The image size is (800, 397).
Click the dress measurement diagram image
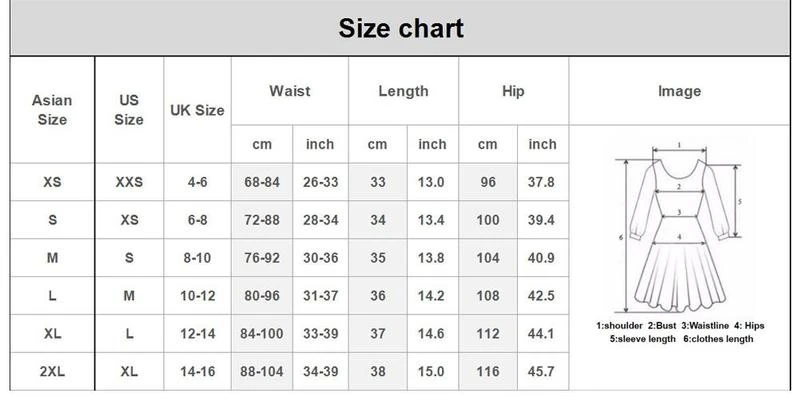coord(680,228)
